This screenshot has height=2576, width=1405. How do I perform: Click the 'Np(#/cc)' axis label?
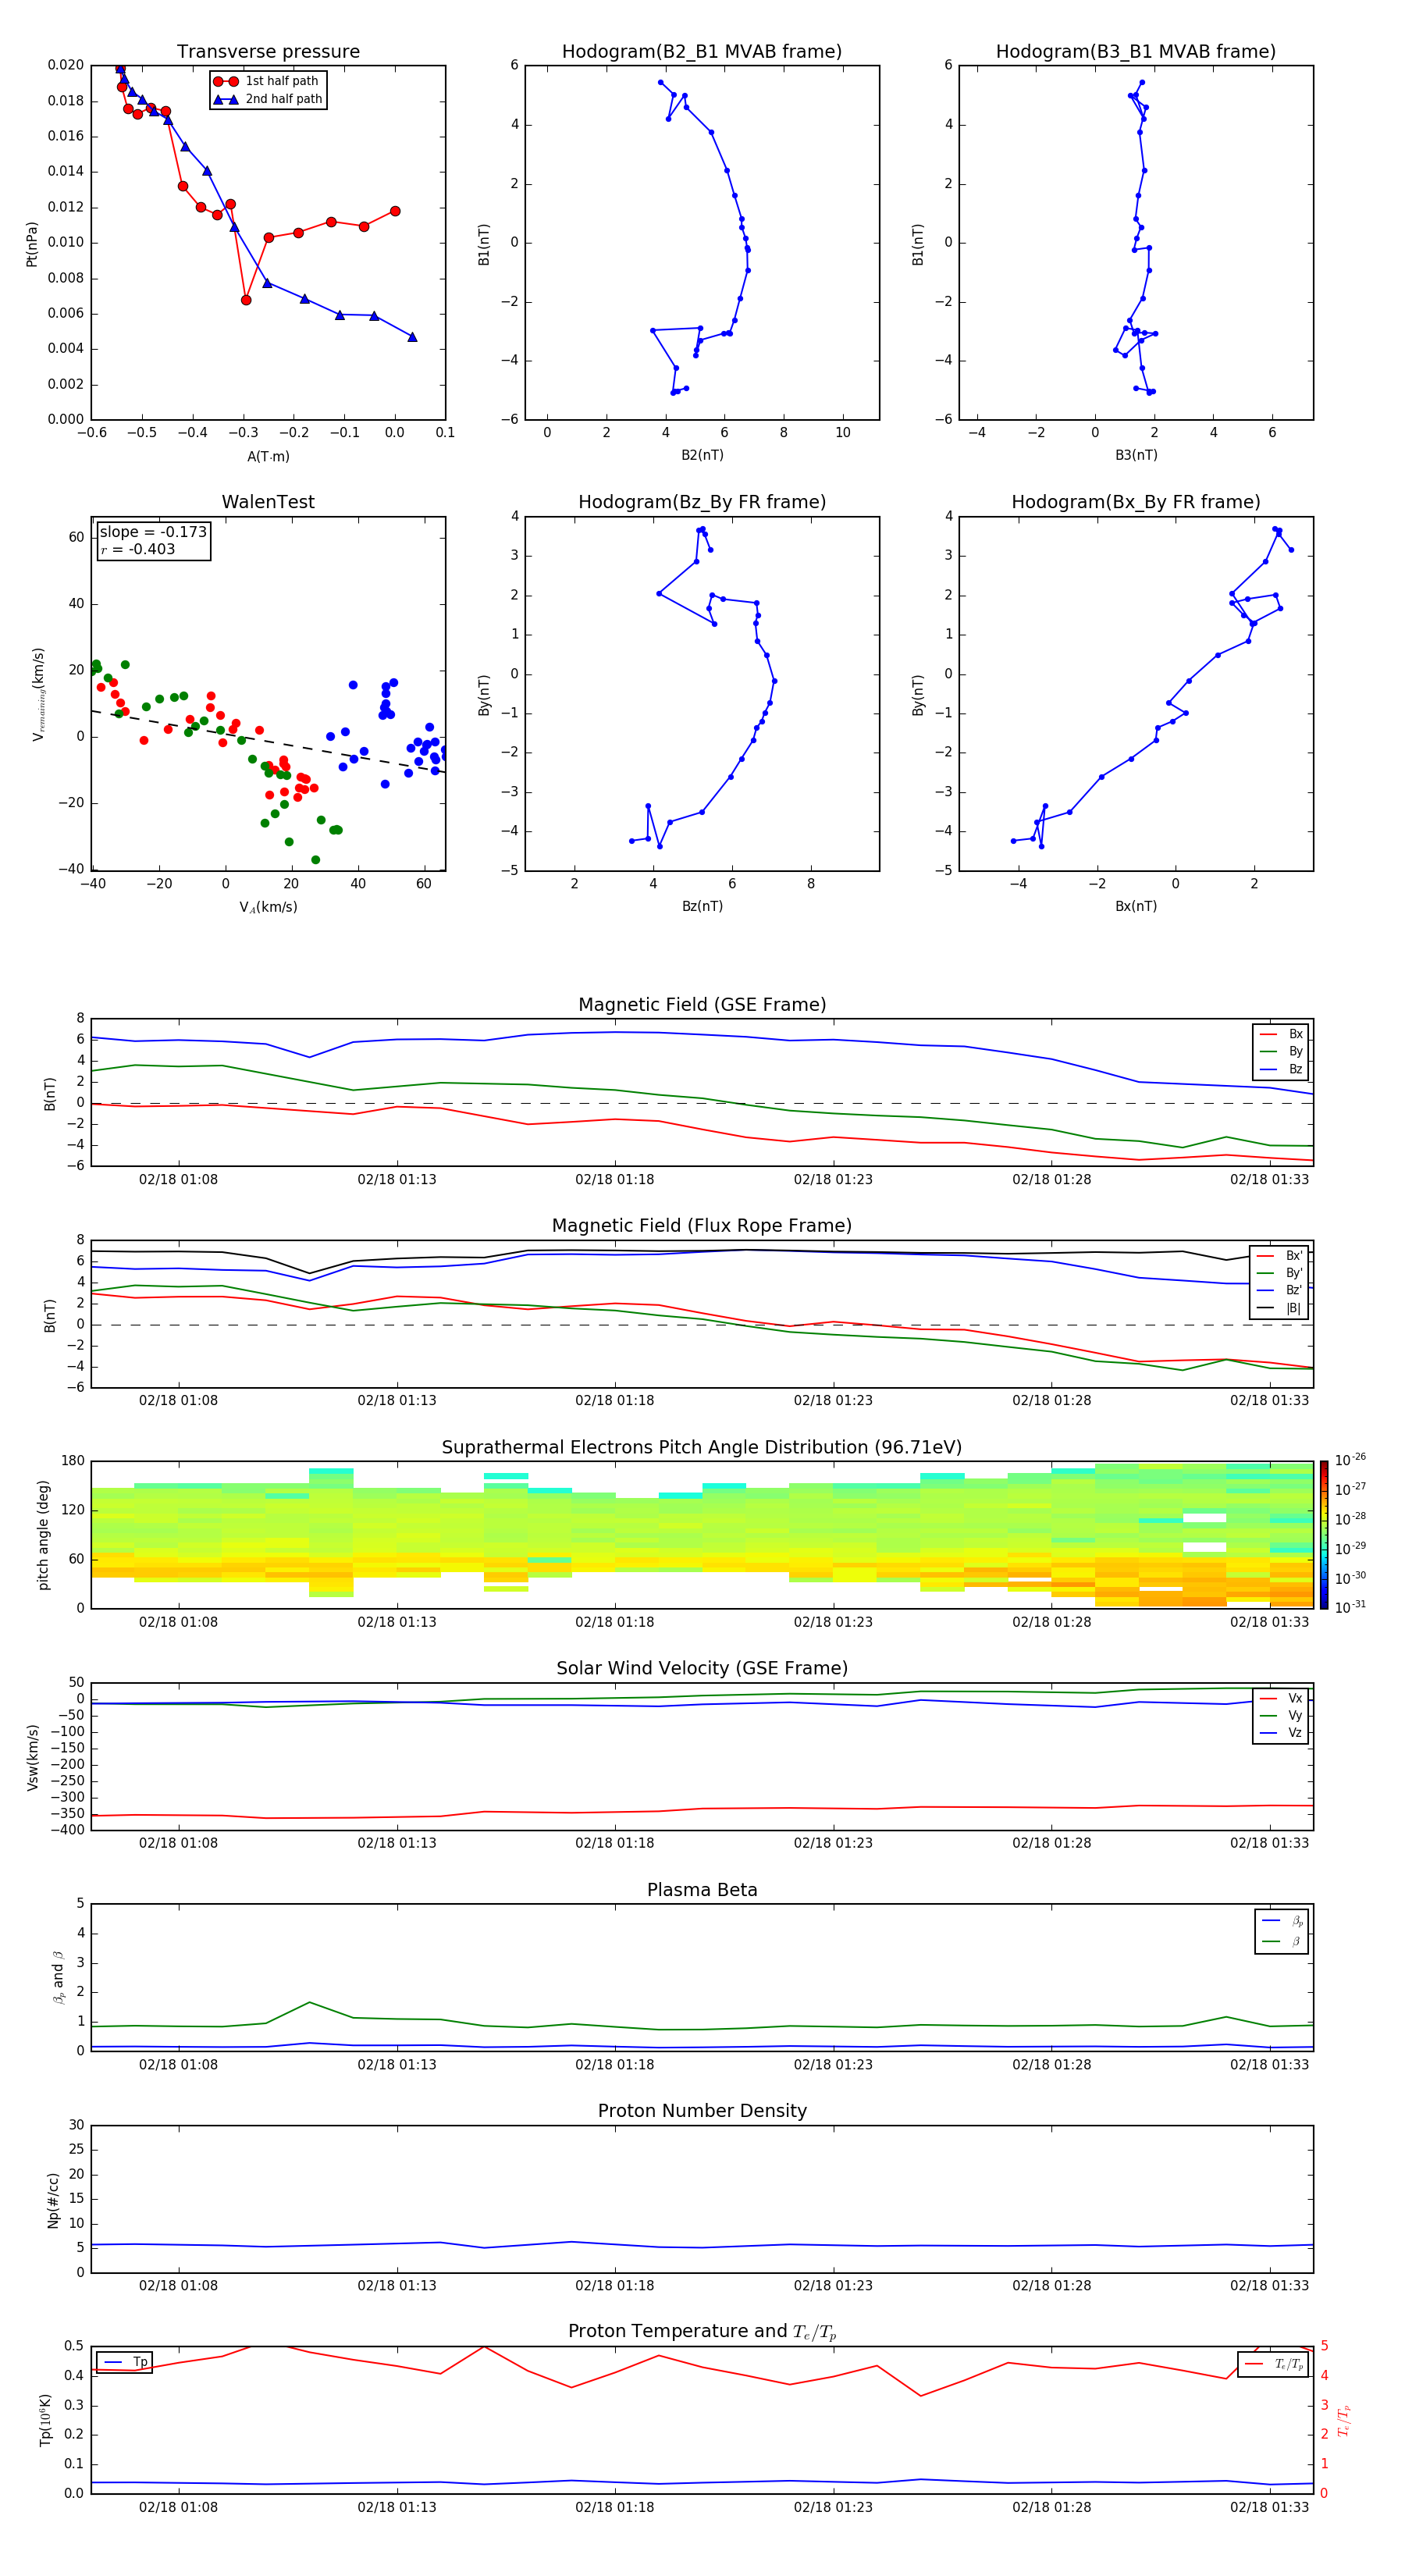(53, 2200)
